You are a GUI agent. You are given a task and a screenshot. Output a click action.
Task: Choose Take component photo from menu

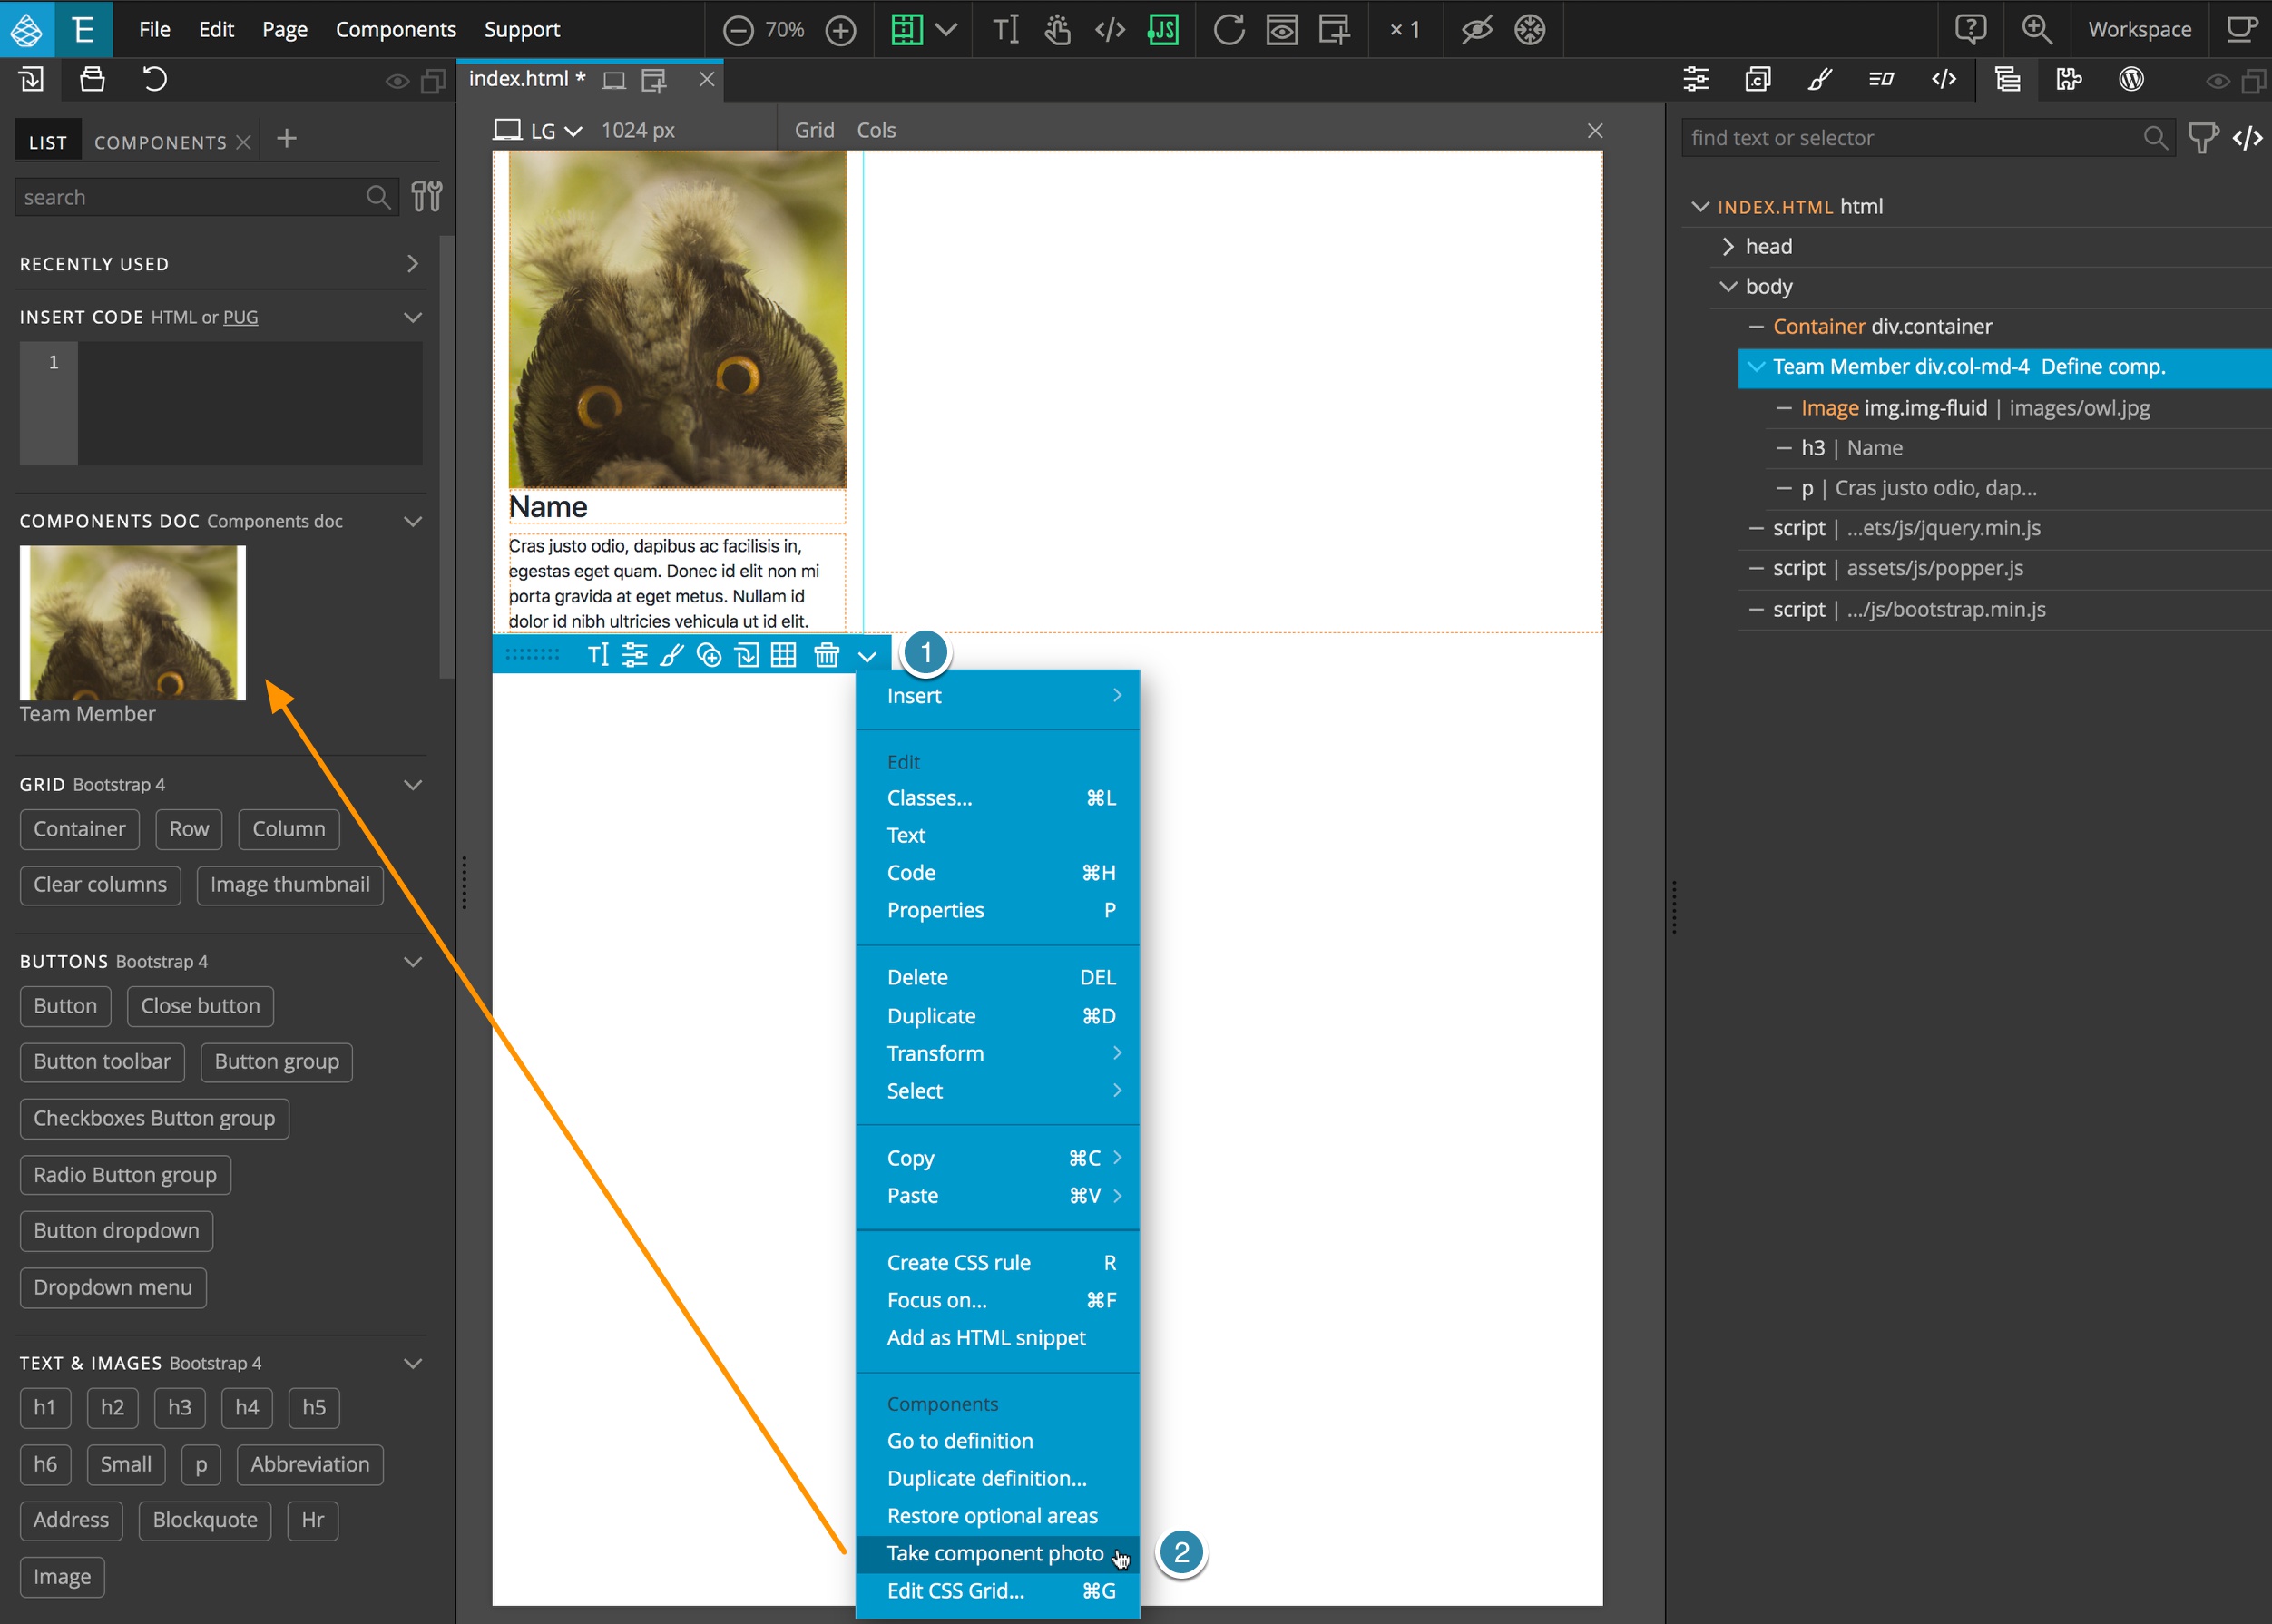(998, 1554)
